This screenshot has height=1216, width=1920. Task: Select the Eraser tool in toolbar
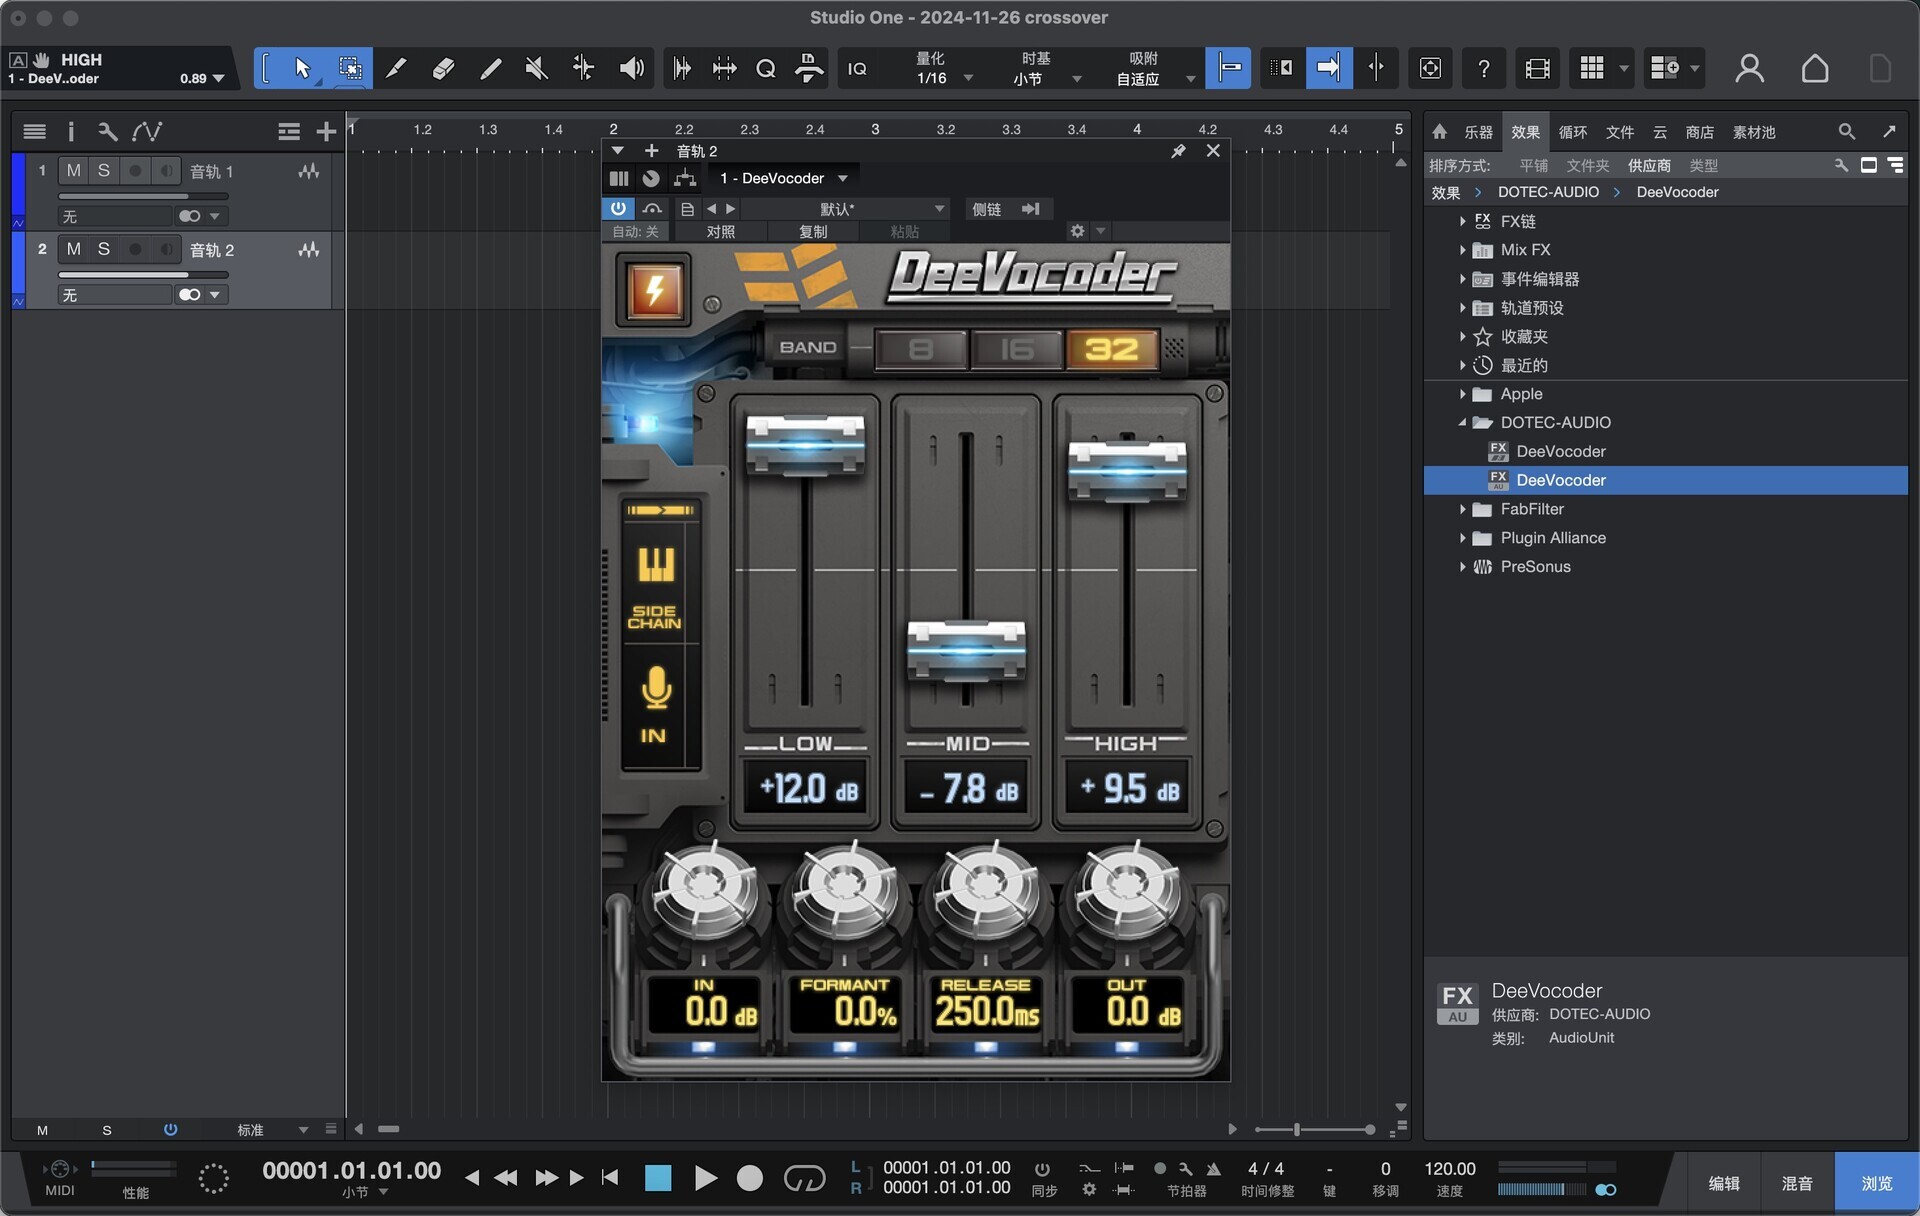point(443,68)
